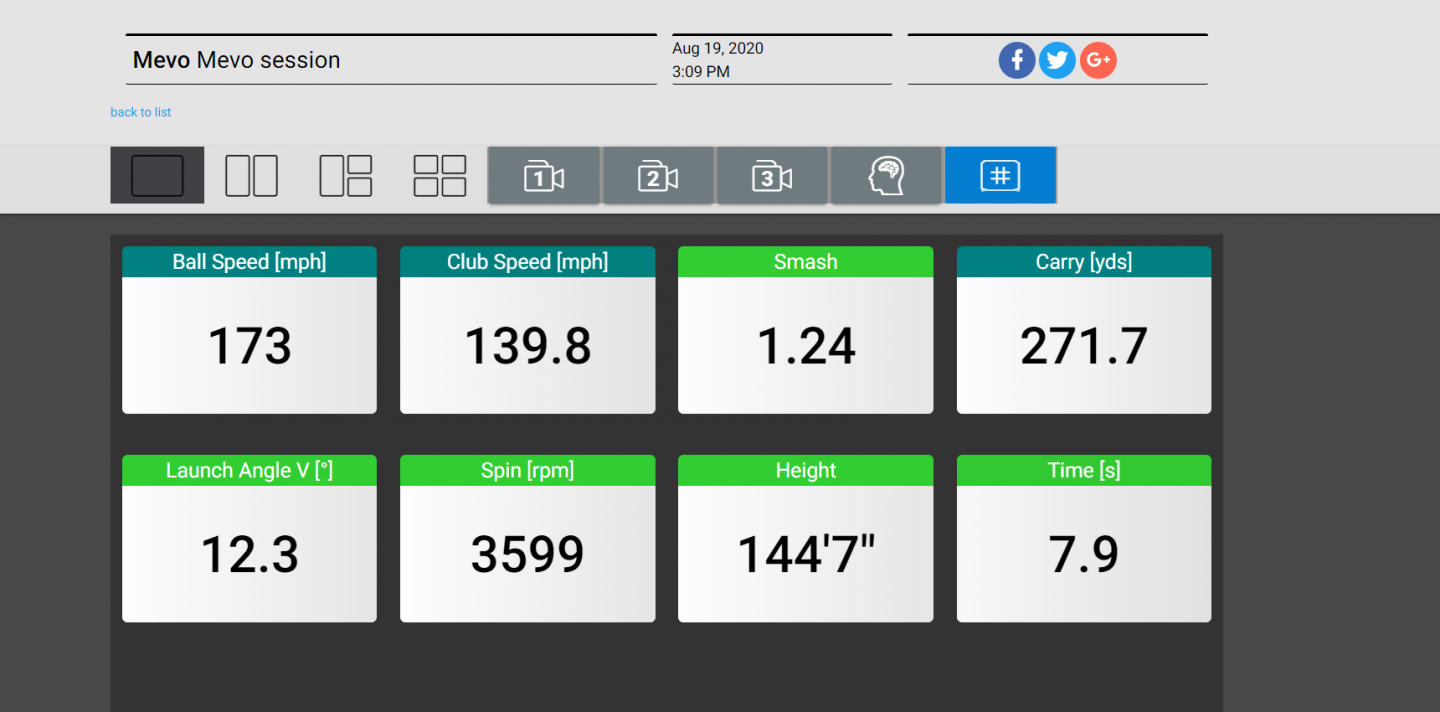Open camera 3 video view

click(x=772, y=176)
